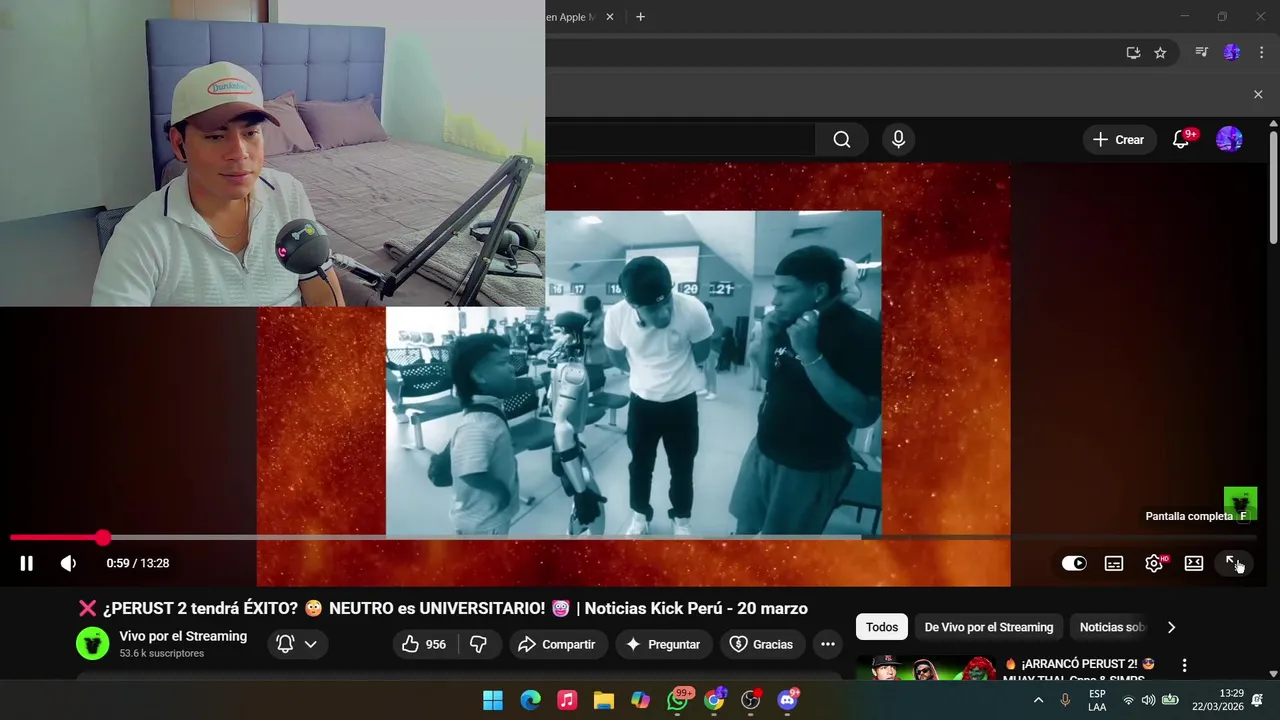Open WhatsApp from the taskbar

pyautogui.click(x=678, y=700)
